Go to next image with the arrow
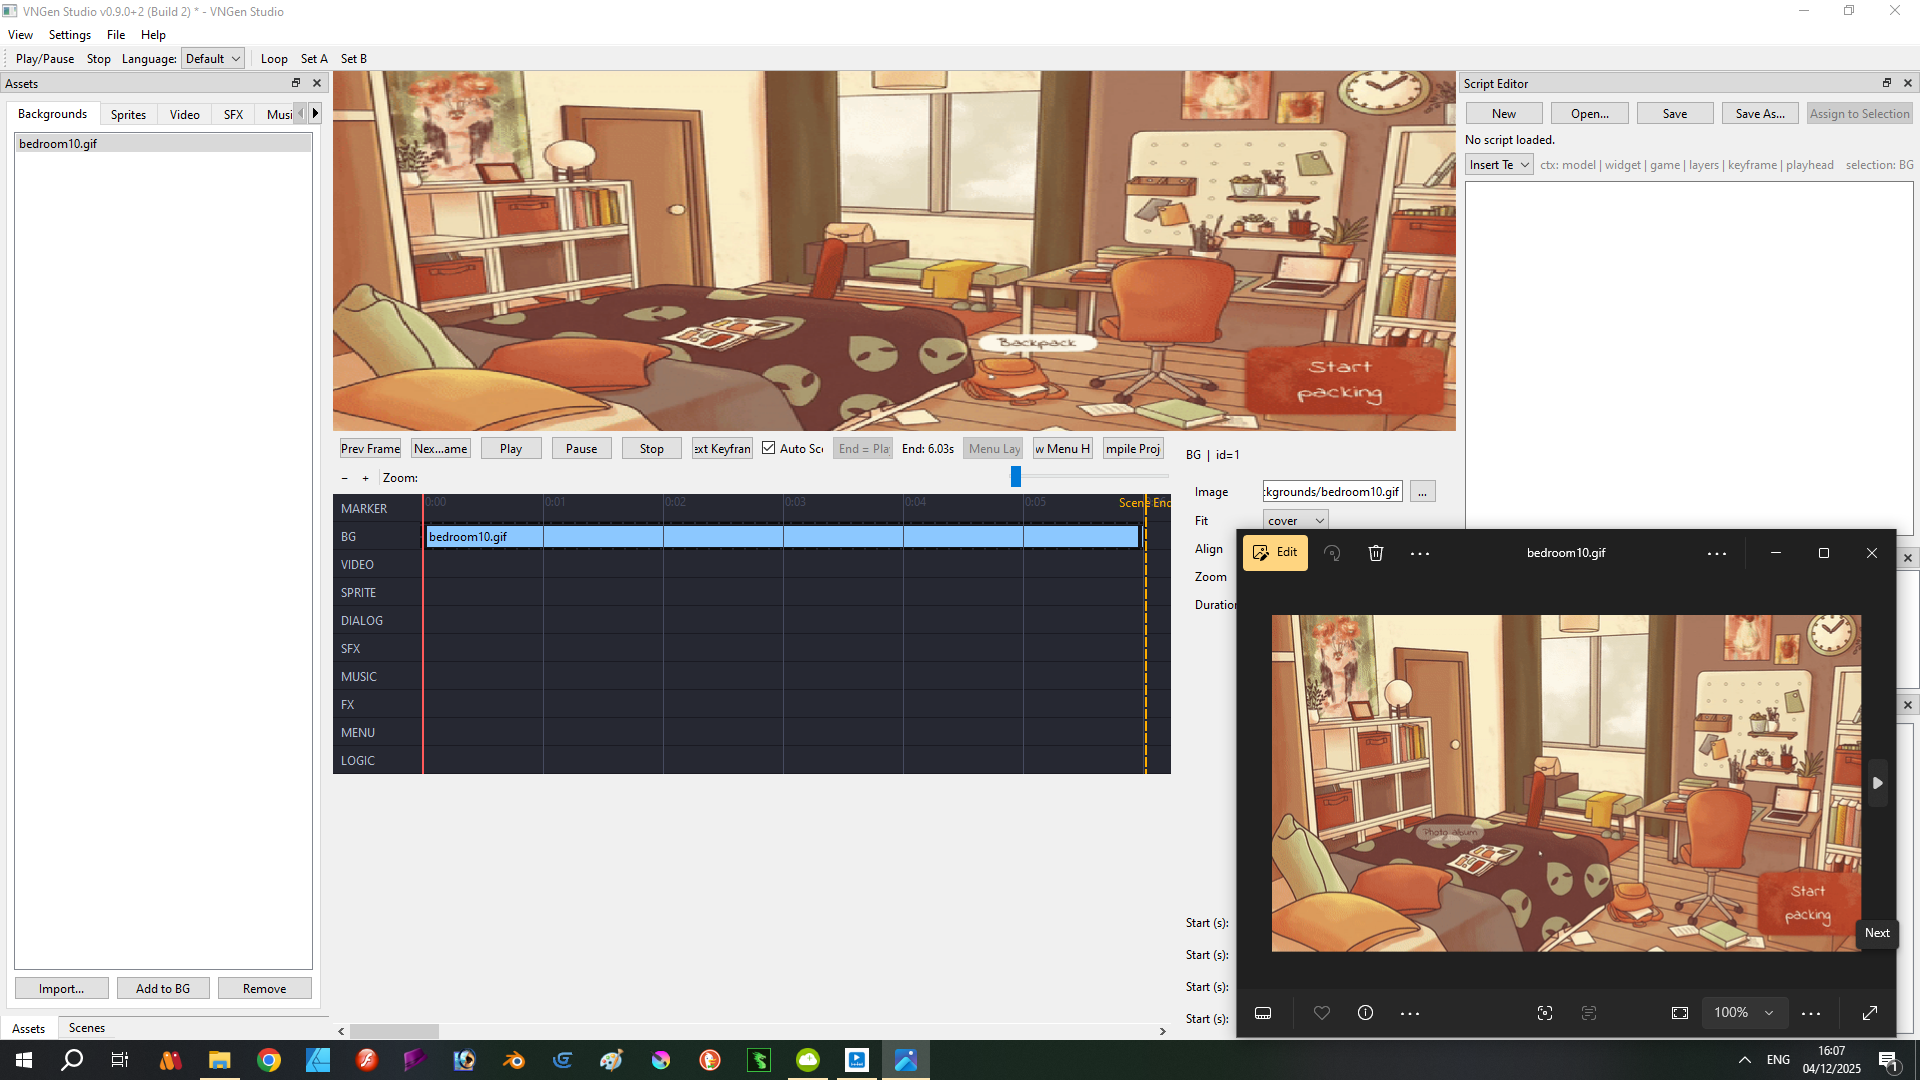 click(x=1877, y=783)
